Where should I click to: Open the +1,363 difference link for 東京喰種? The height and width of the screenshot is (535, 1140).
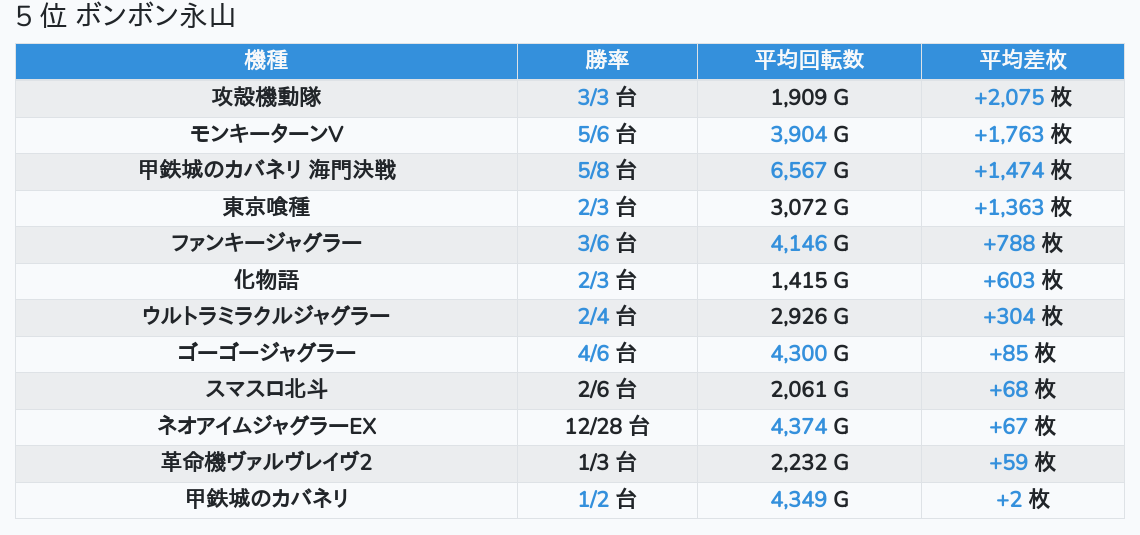pos(1008,207)
